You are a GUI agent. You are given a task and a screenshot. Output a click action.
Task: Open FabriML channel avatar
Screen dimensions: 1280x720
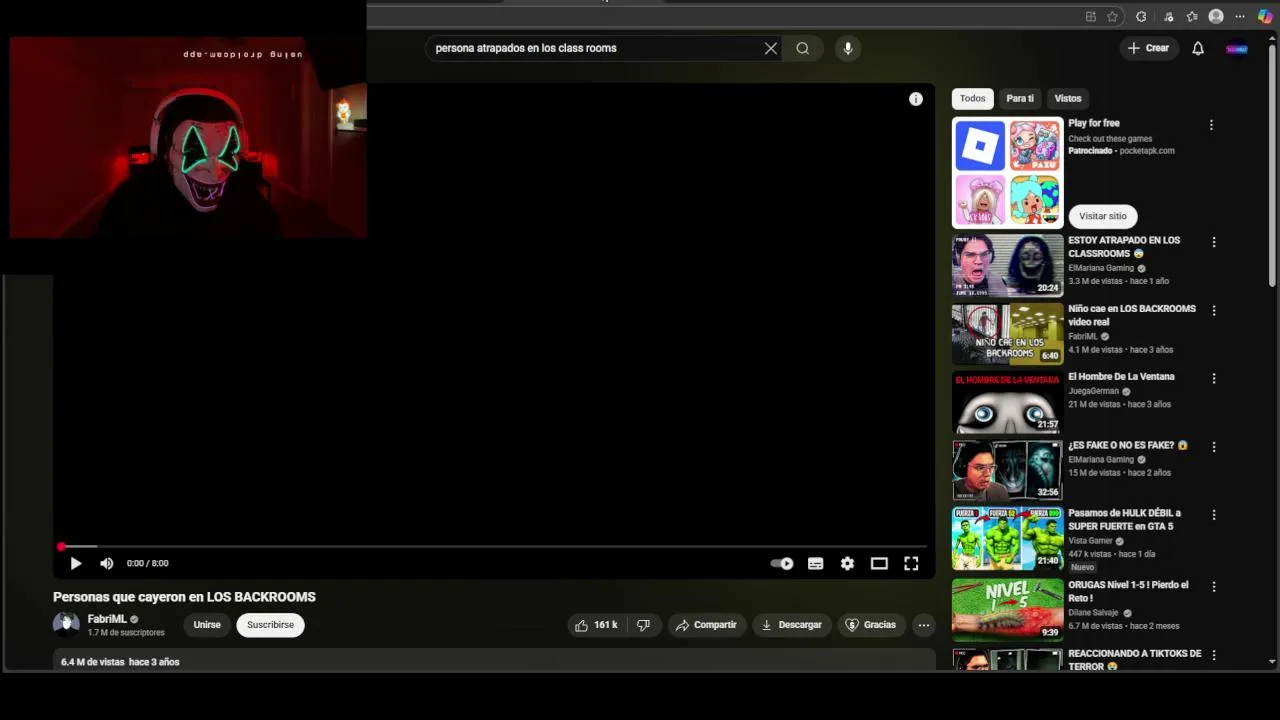pyautogui.click(x=66, y=625)
